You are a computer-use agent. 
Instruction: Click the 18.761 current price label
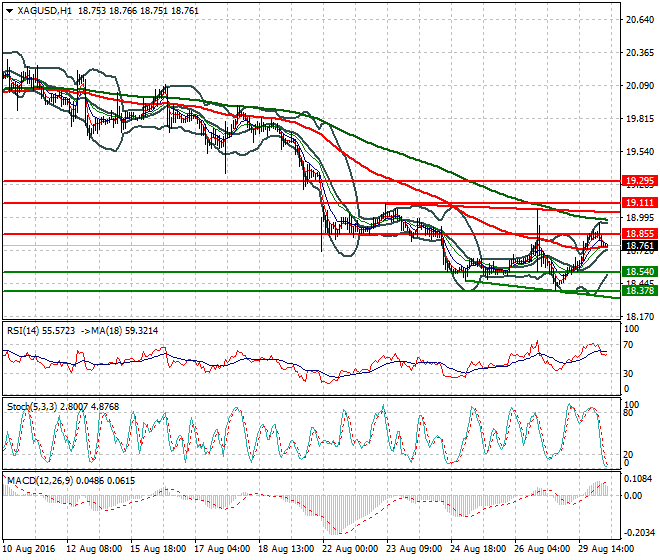tap(640, 246)
